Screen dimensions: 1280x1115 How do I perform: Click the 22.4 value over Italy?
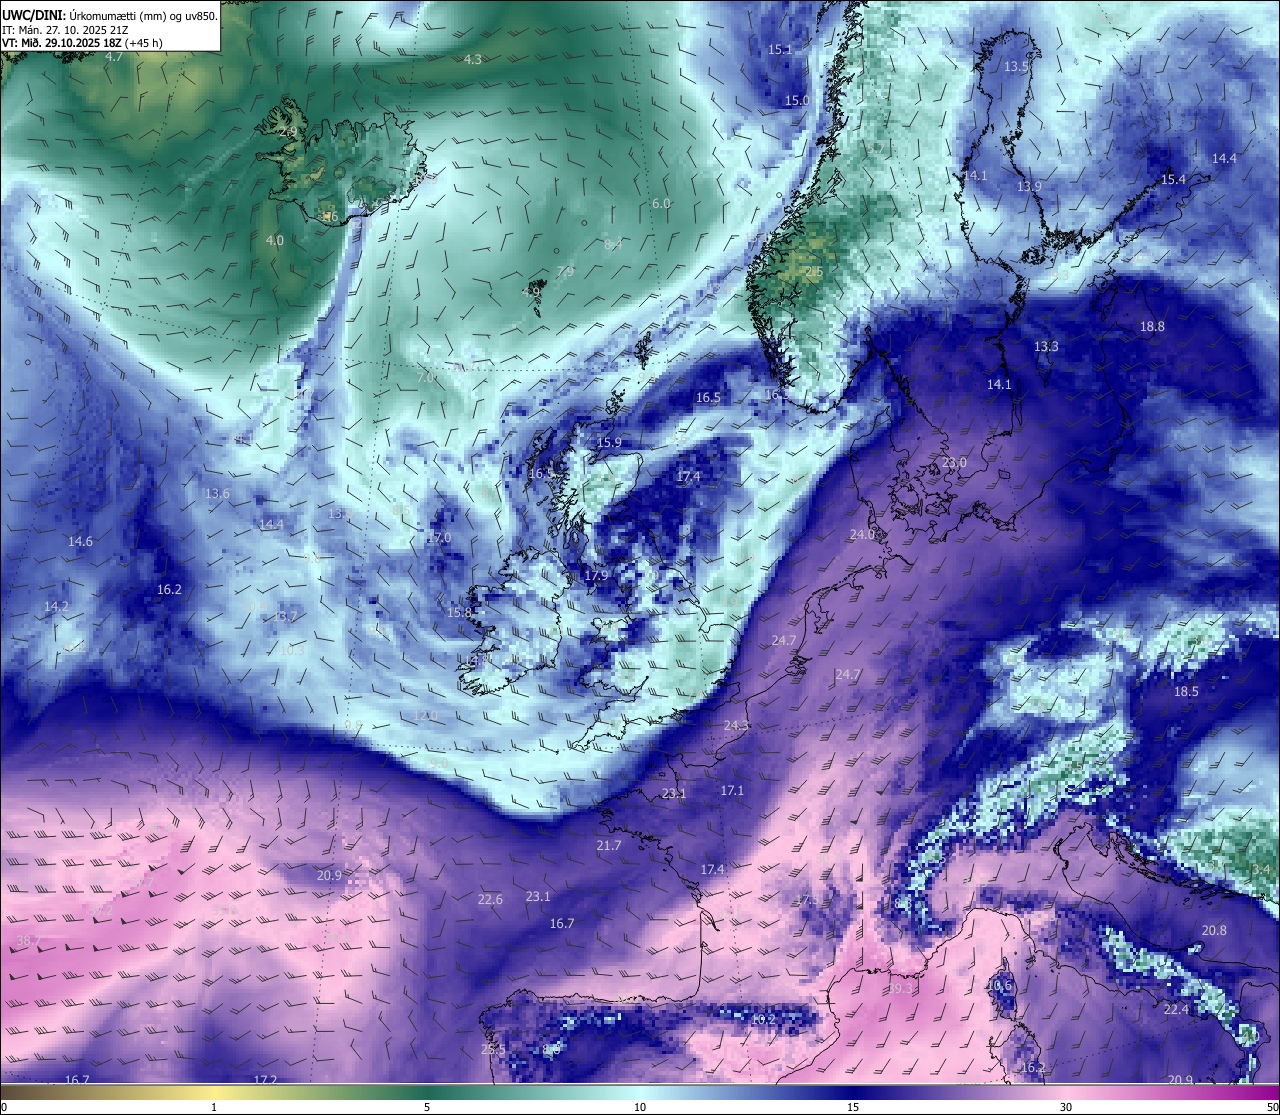[1176, 1010]
